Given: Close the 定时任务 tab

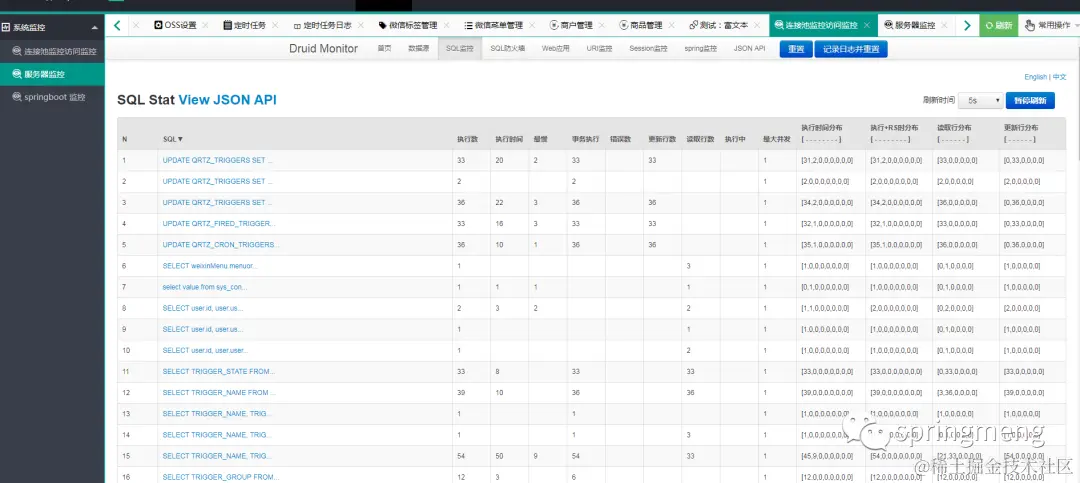Looking at the screenshot, I should tap(275, 25).
